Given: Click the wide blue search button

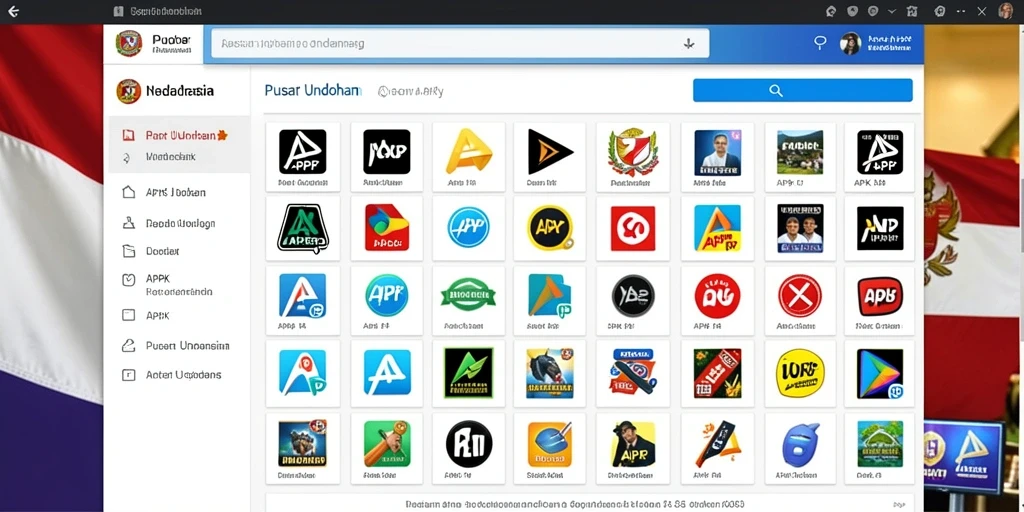Looking at the screenshot, I should click(803, 91).
